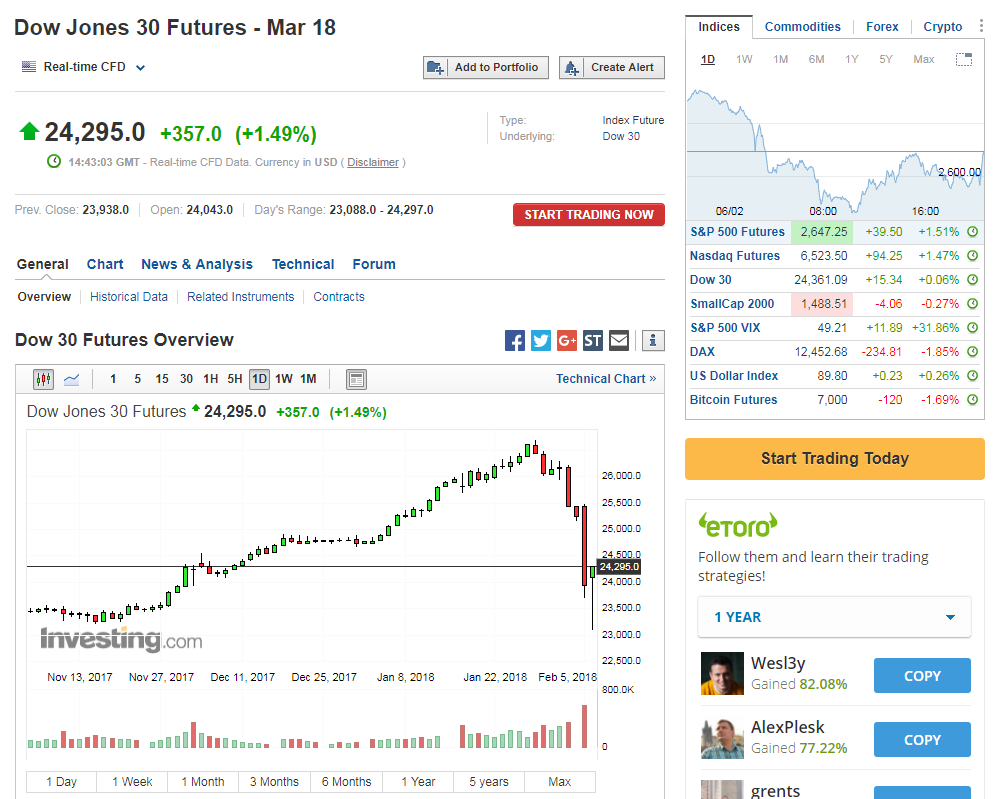
Task: Open the chart news panel icon
Action: pos(356,379)
